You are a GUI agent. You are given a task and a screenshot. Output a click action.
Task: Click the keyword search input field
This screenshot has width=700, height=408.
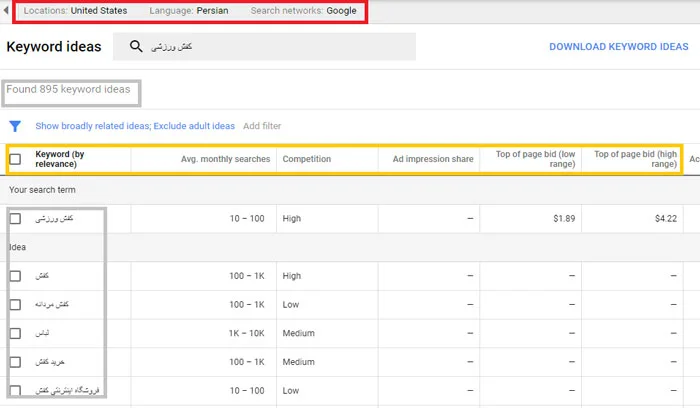pyautogui.click(x=264, y=46)
